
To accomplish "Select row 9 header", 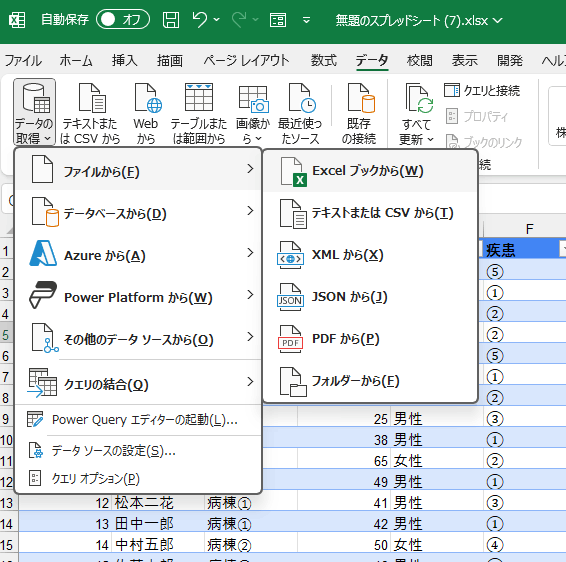I will tap(6, 419).
